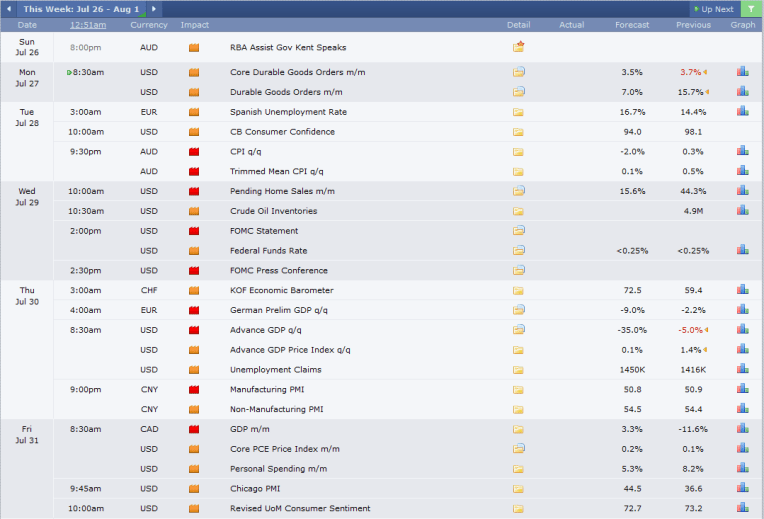
Task: Click forecast value -35.0% for Advance GDP
Action: click(632, 330)
